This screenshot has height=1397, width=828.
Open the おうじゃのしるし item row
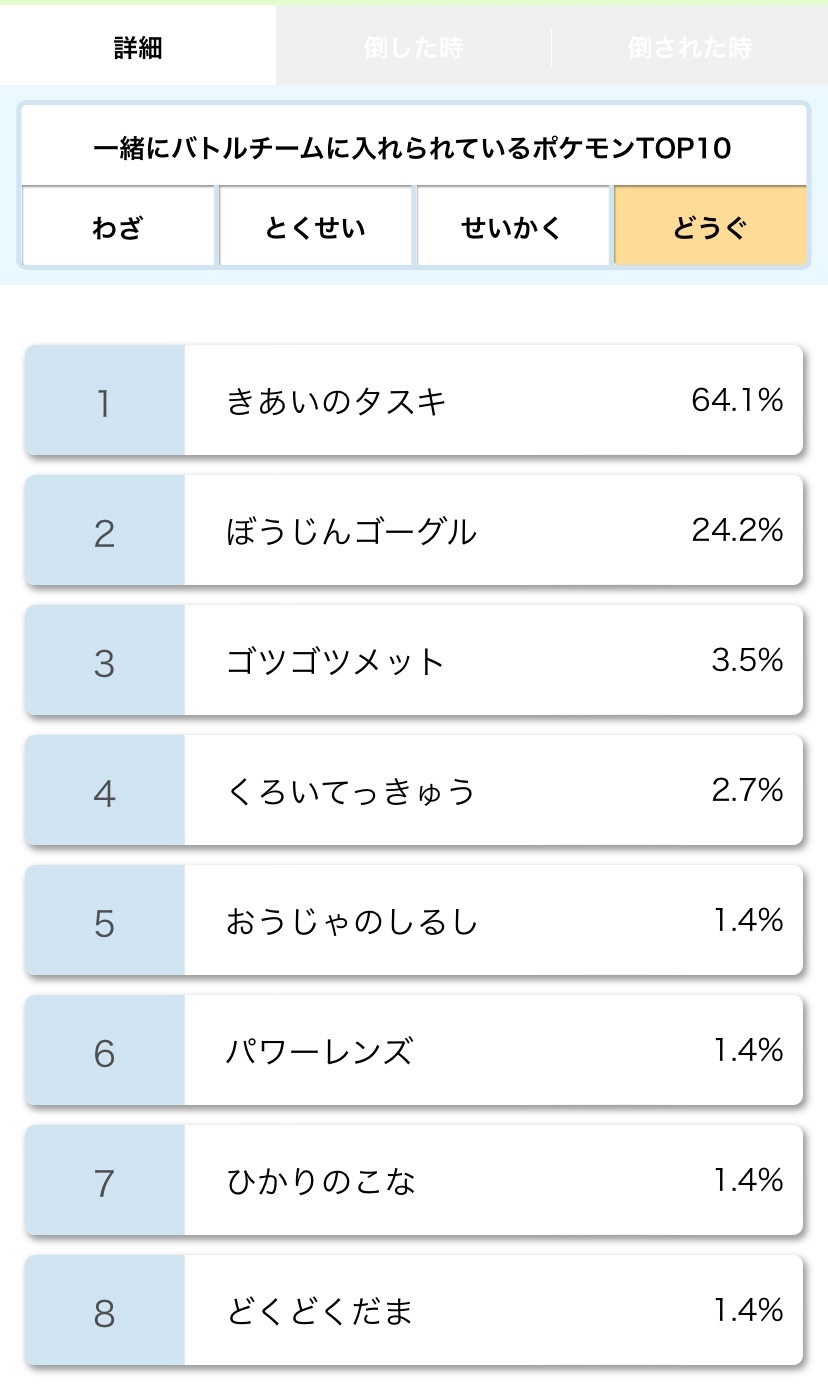414,921
